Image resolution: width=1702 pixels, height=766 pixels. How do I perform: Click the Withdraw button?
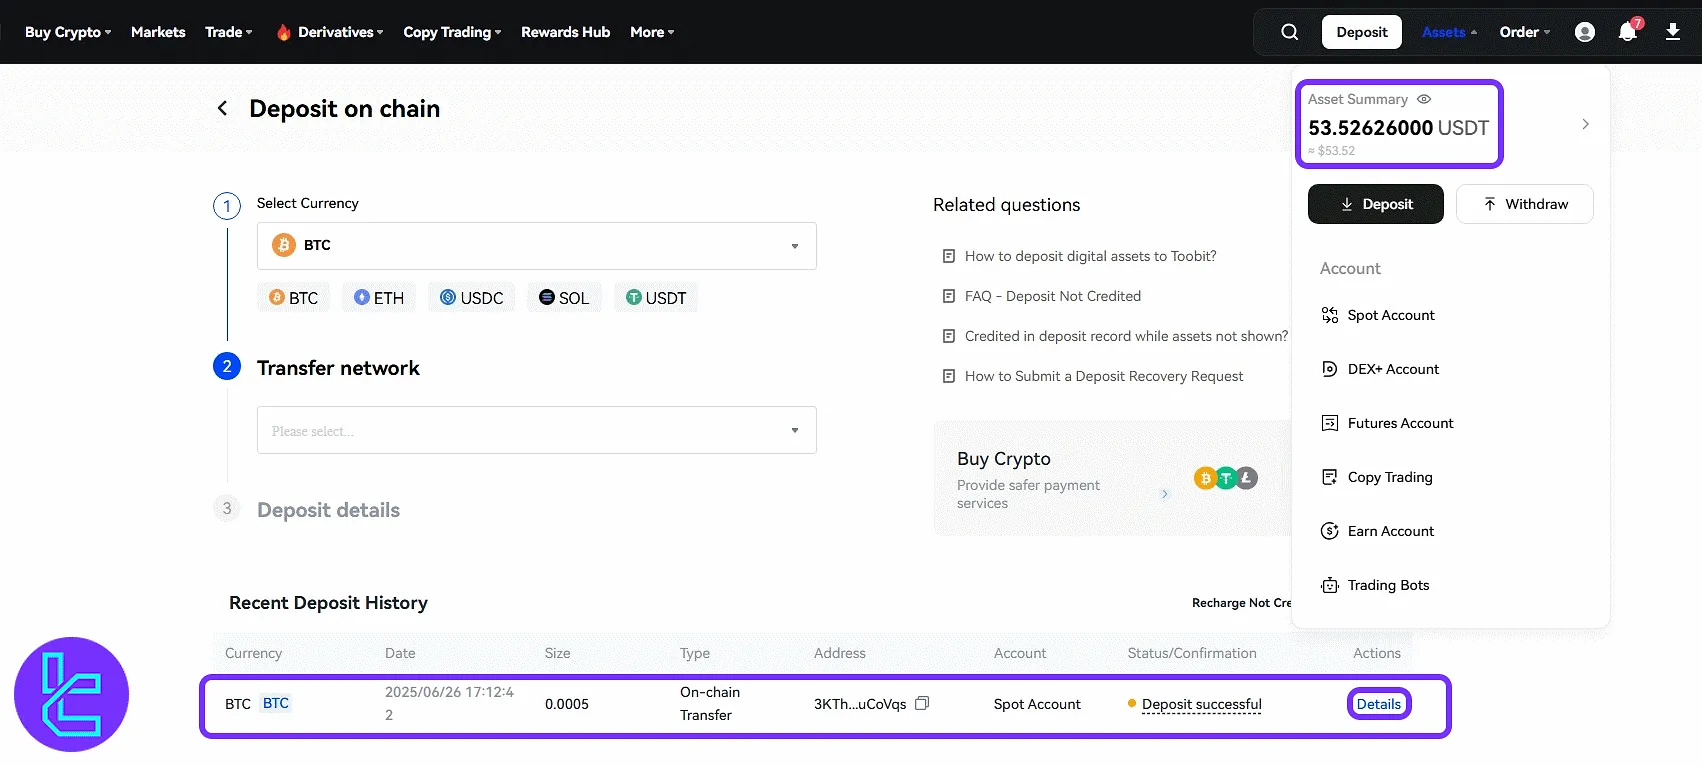coord(1525,204)
